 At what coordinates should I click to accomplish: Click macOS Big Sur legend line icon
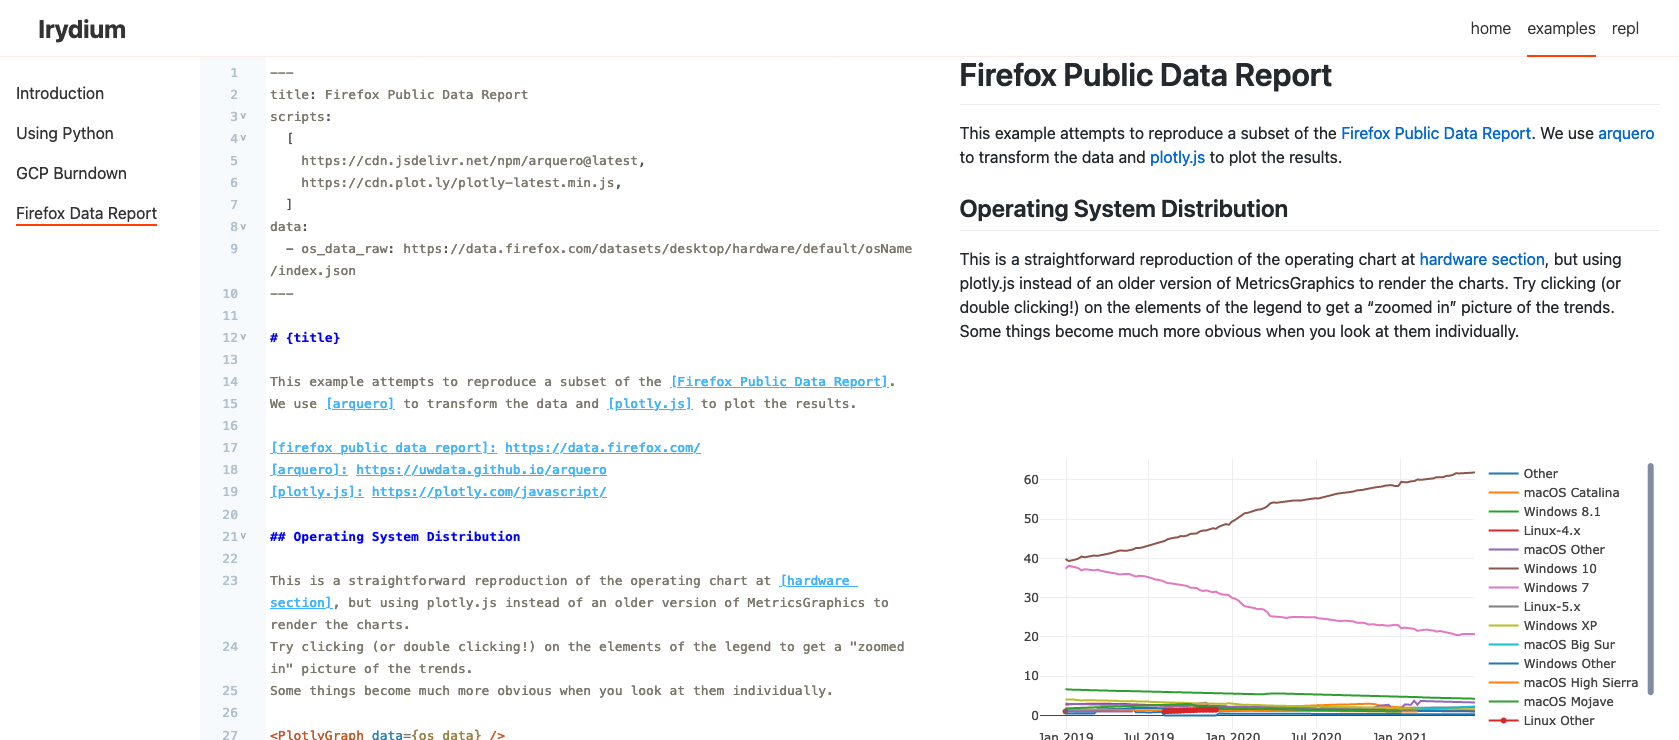coord(1503,645)
